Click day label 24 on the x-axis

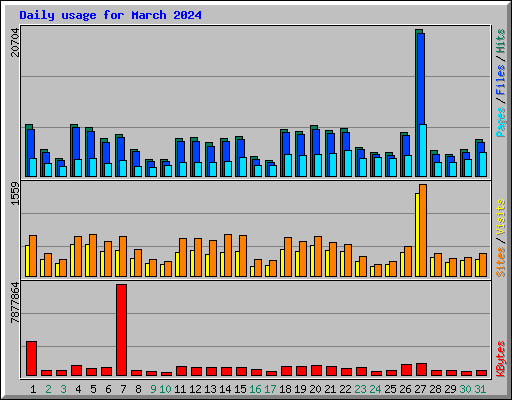pyautogui.click(x=375, y=389)
